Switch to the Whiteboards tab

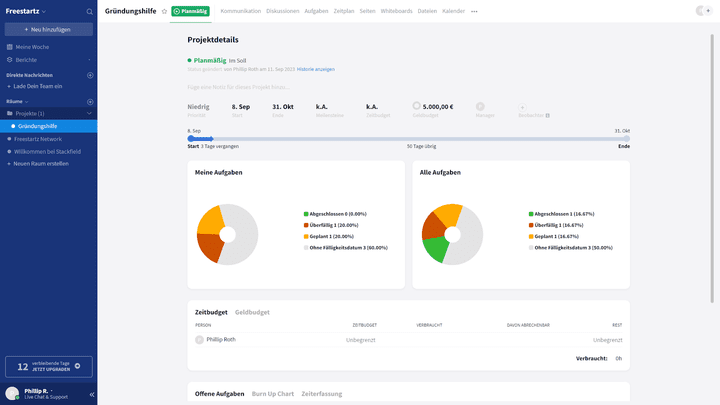coord(396,11)
